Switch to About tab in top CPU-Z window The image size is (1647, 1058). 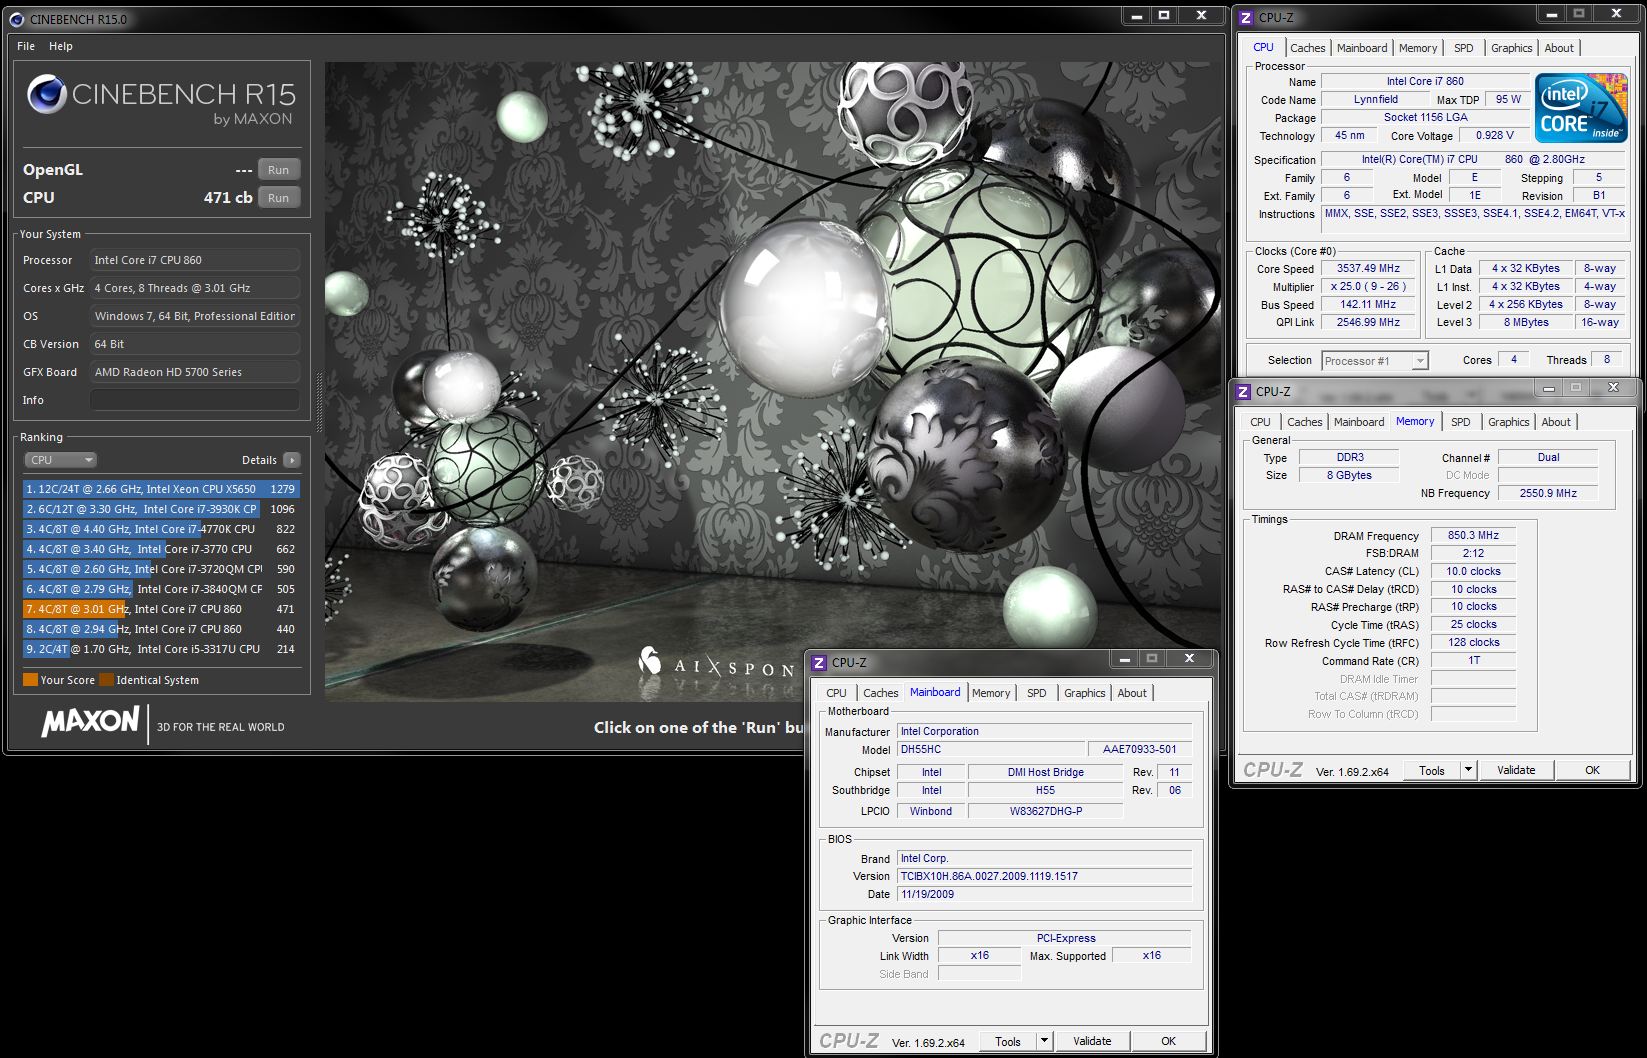pyautogui.click(x=1559, y=48)
